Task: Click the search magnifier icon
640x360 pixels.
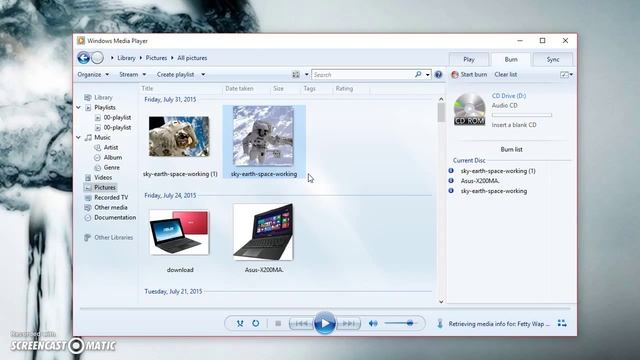Action: point(418,75)
